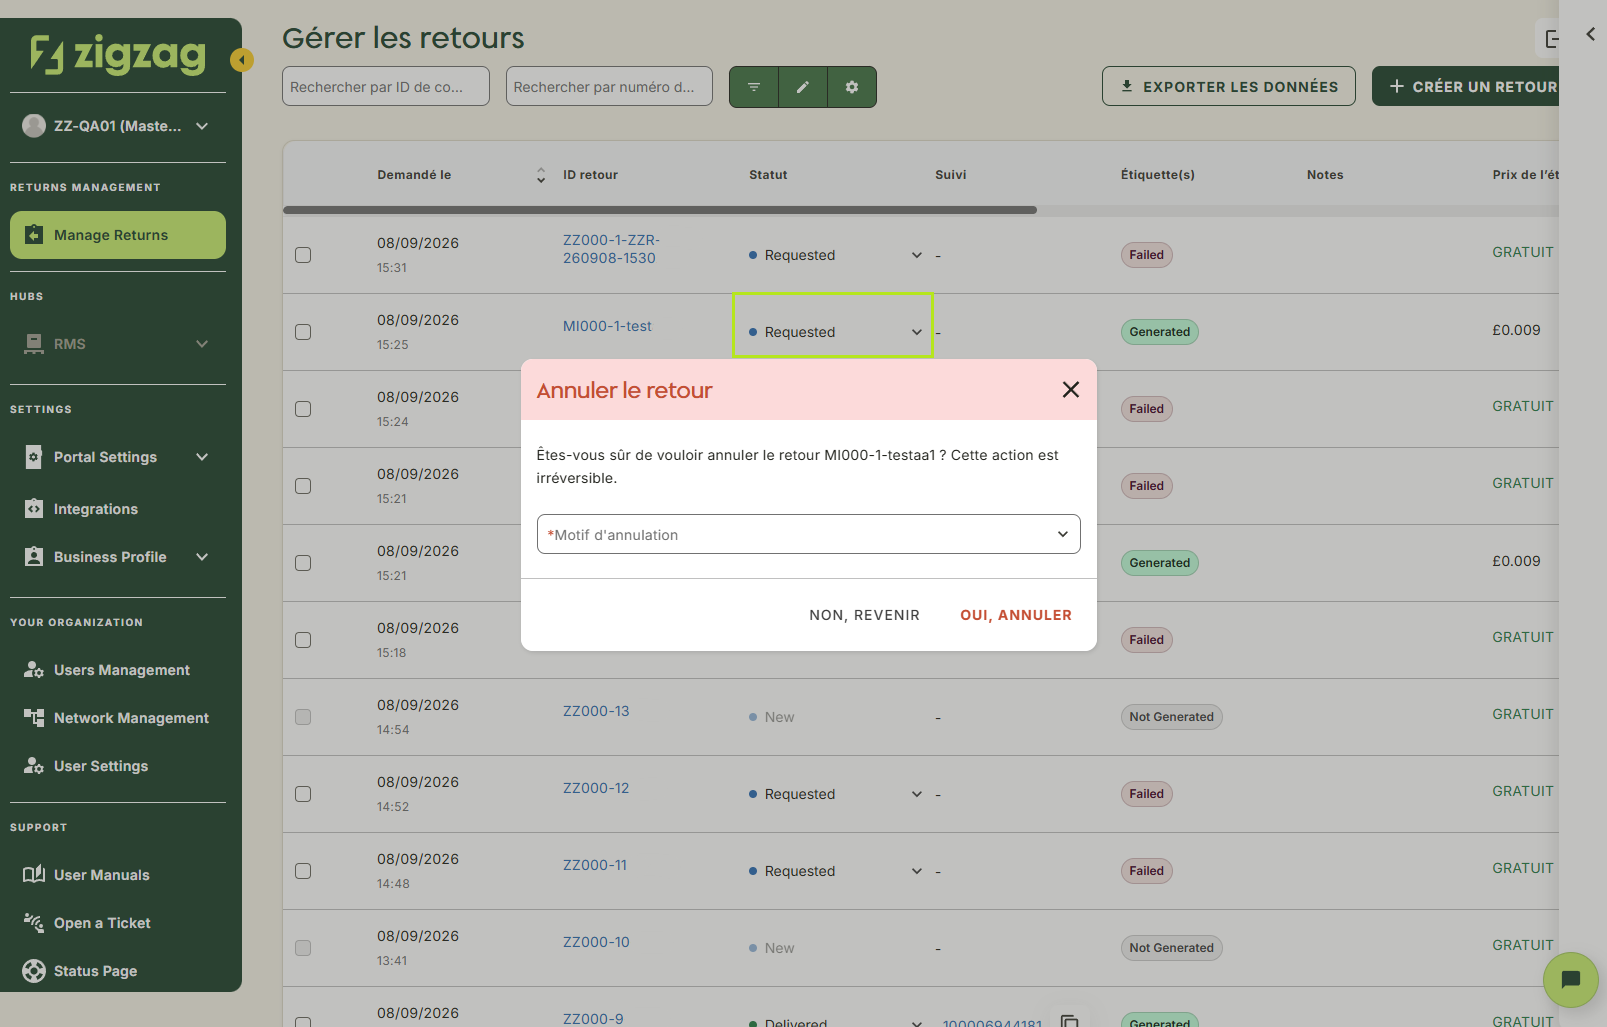Expand Business Profile submenu
The image size is (1607, 1027).
(x=202, y=557)
